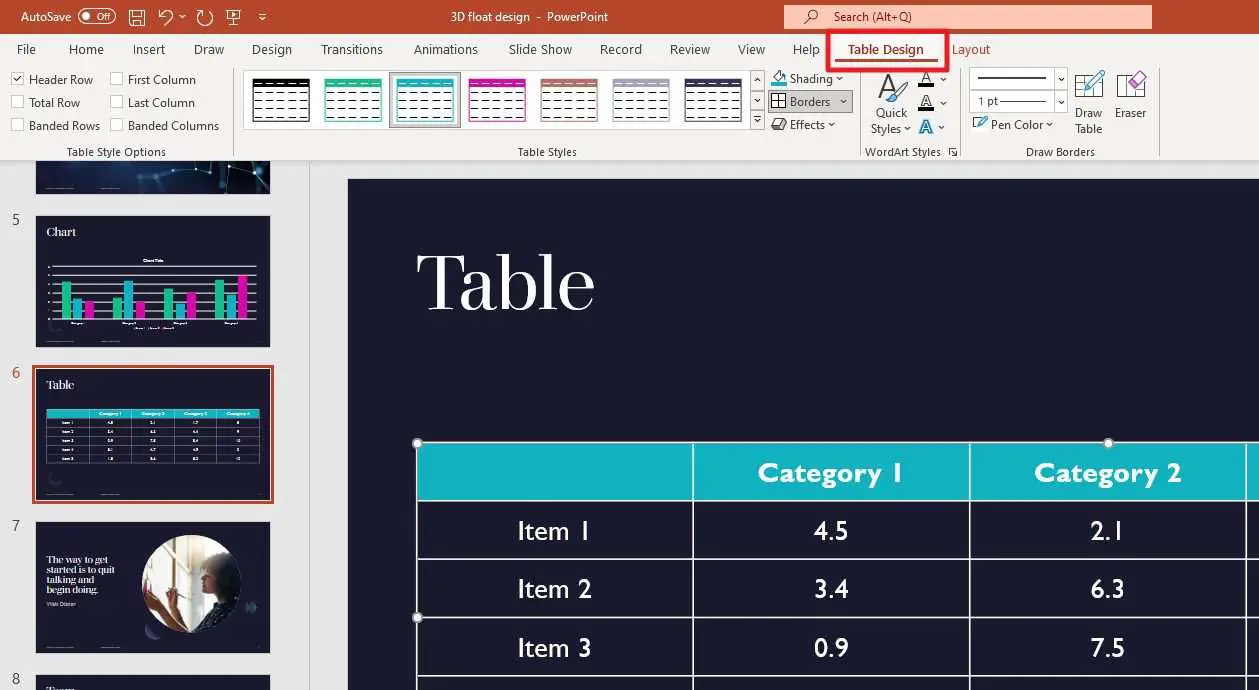The width and height of the screenshot is (1259, 690).
Task: Open the Text Fill dropdown arrow
Action: (944, 79)
